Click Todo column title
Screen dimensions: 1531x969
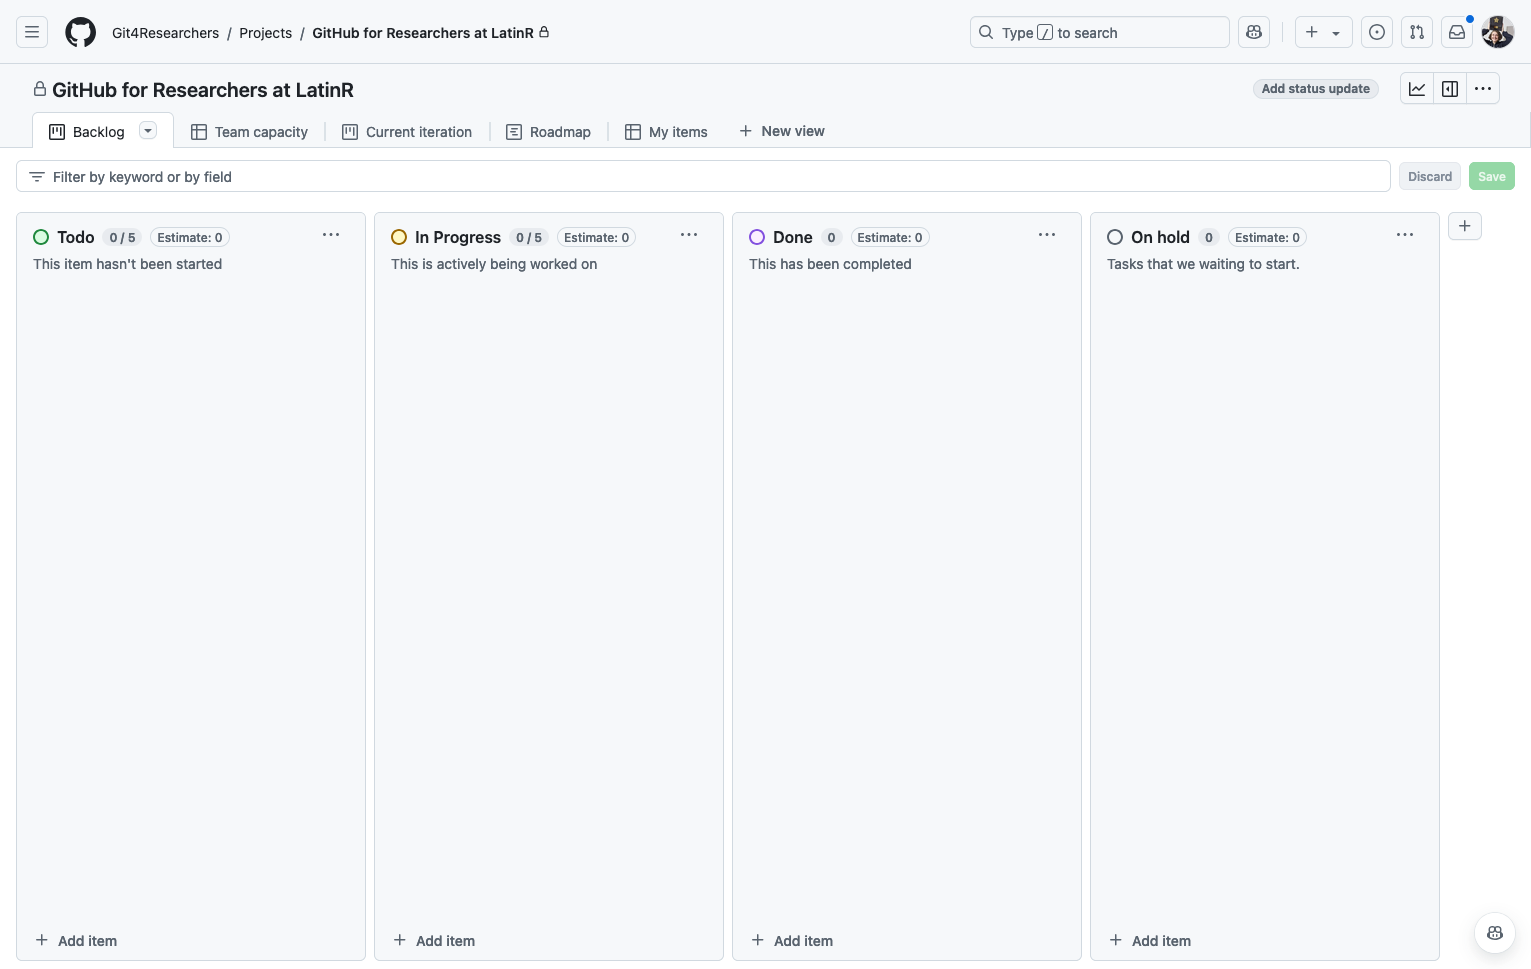click(x=76, y=237)
